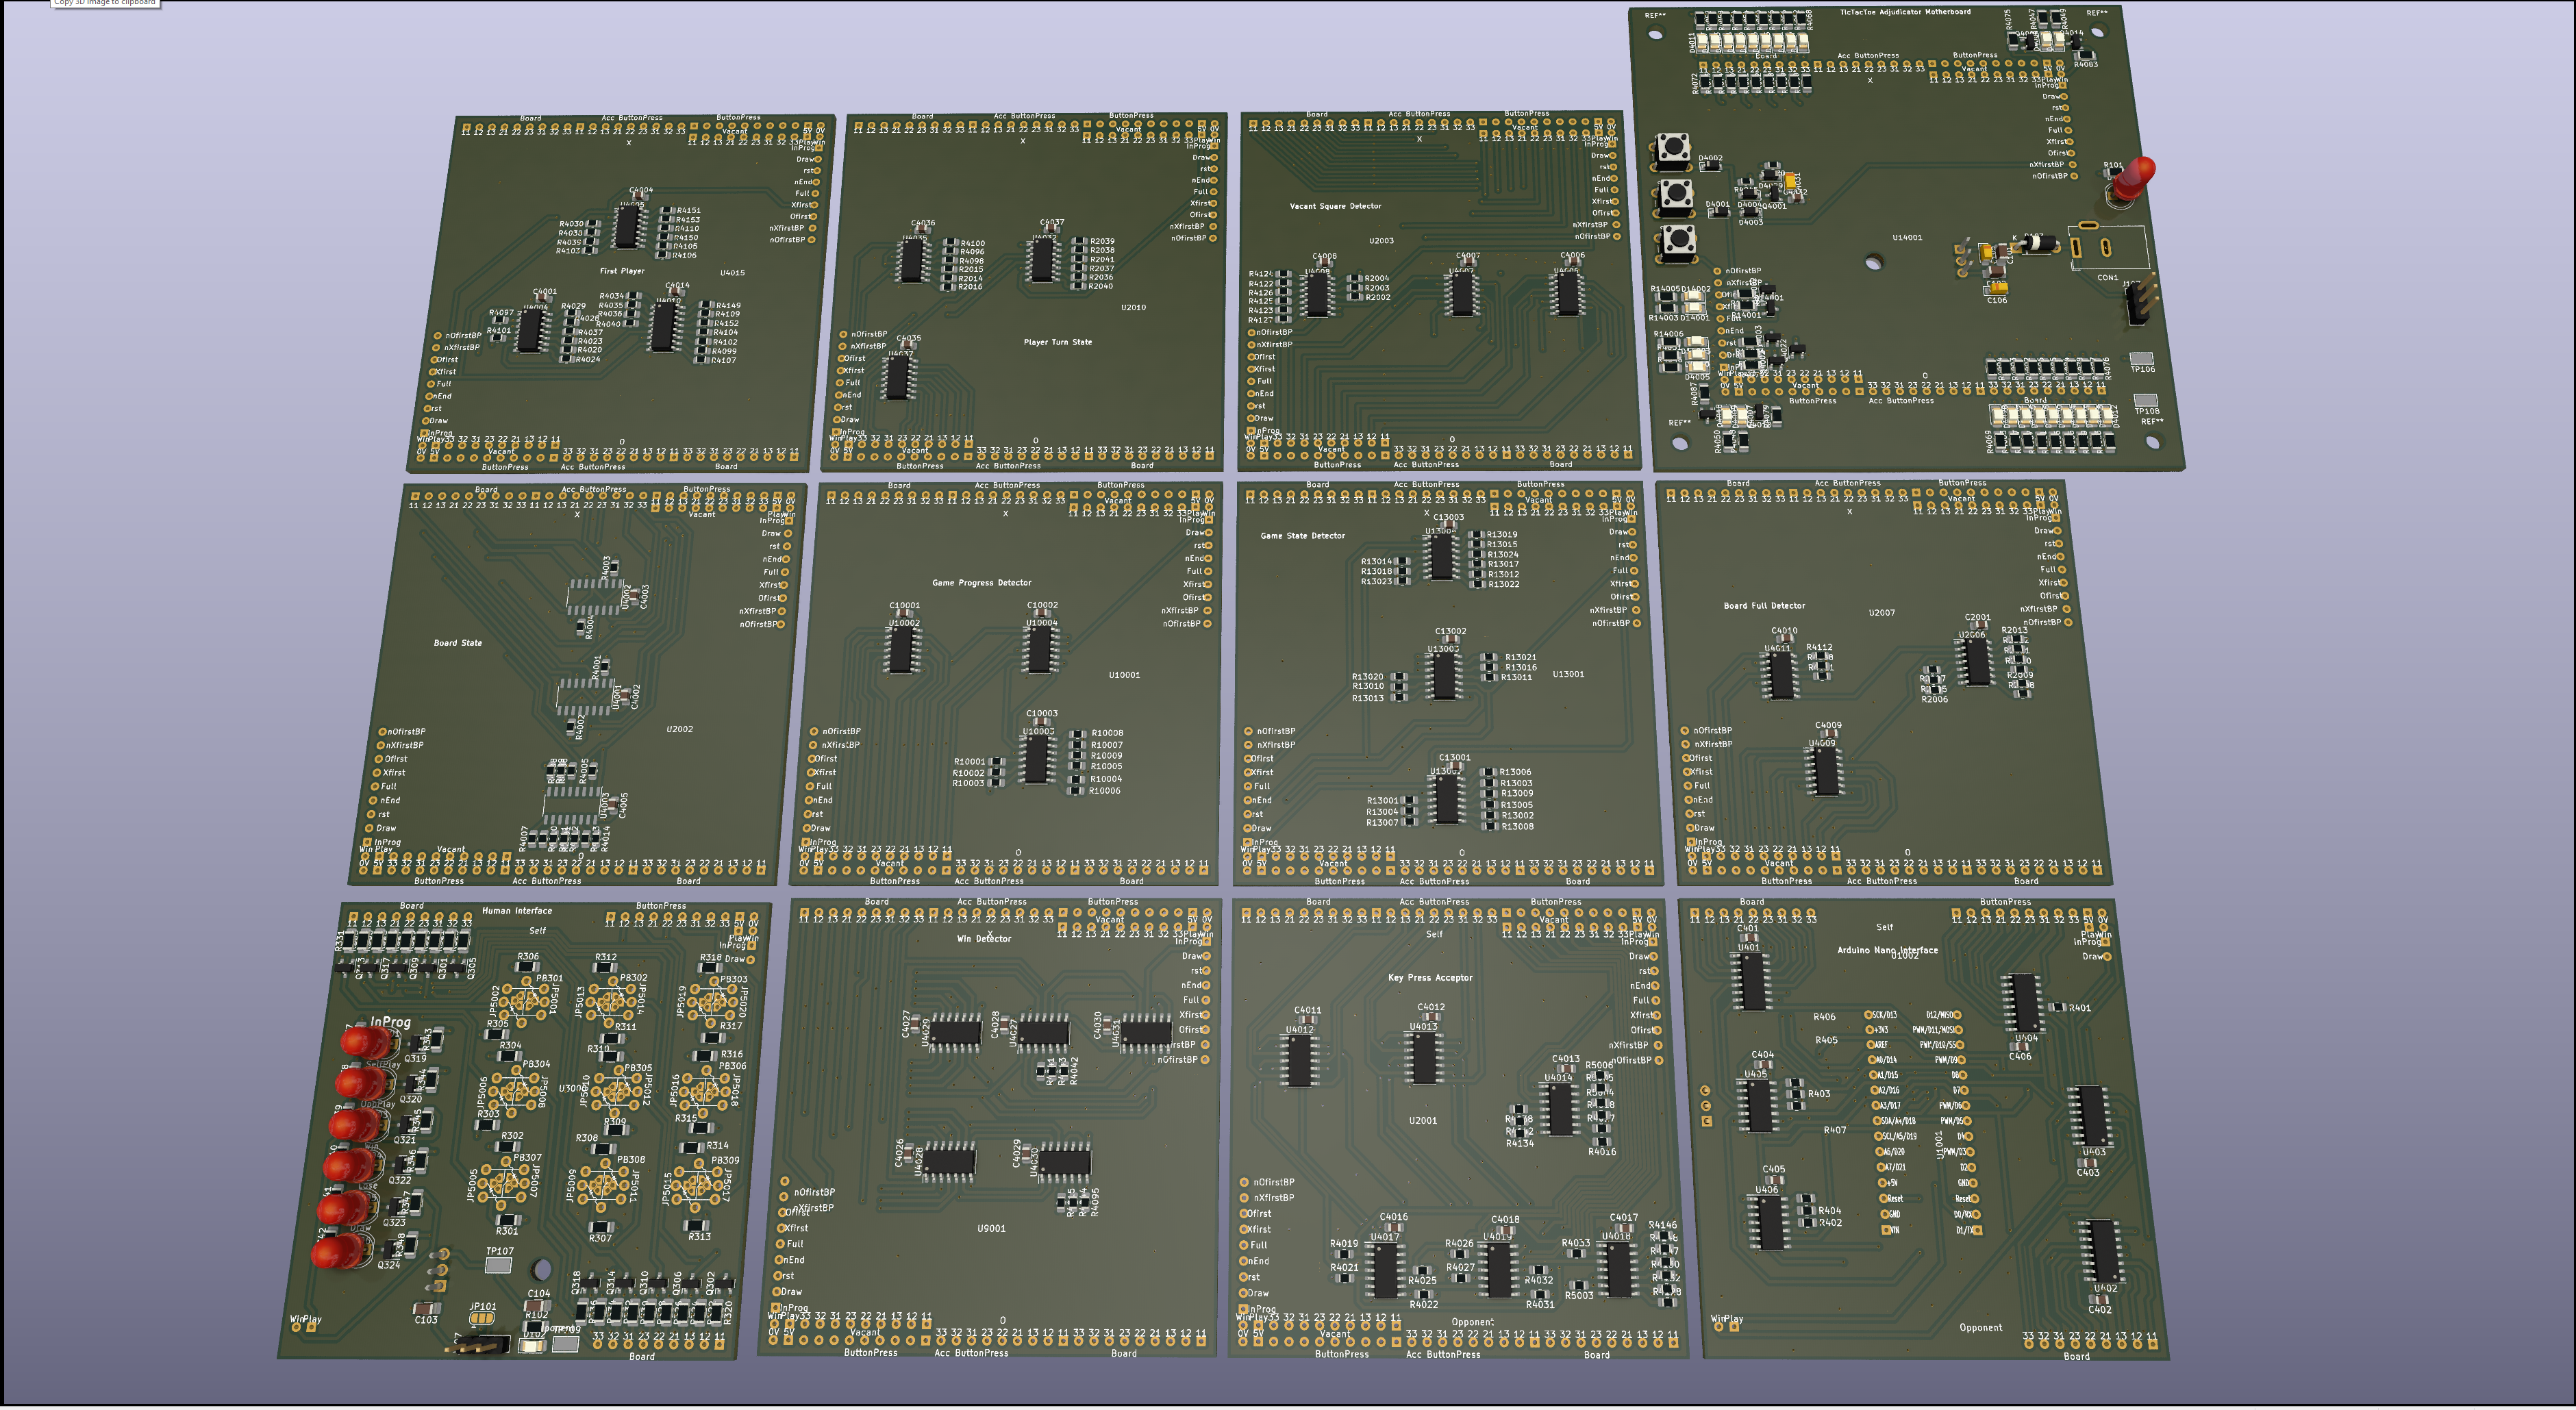Click the C103 capacitor label

point(426,1320)
